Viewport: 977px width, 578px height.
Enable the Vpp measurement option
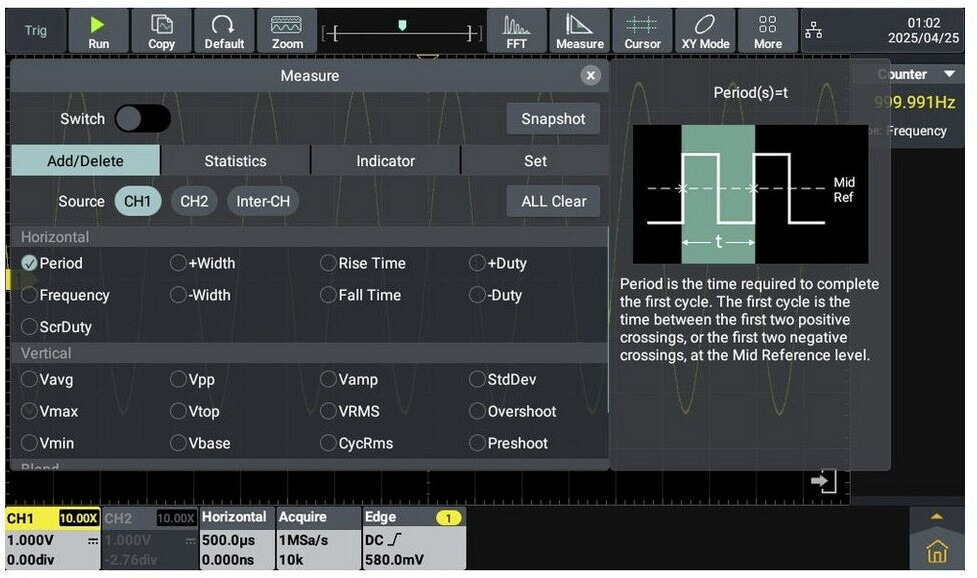(179, 380)
